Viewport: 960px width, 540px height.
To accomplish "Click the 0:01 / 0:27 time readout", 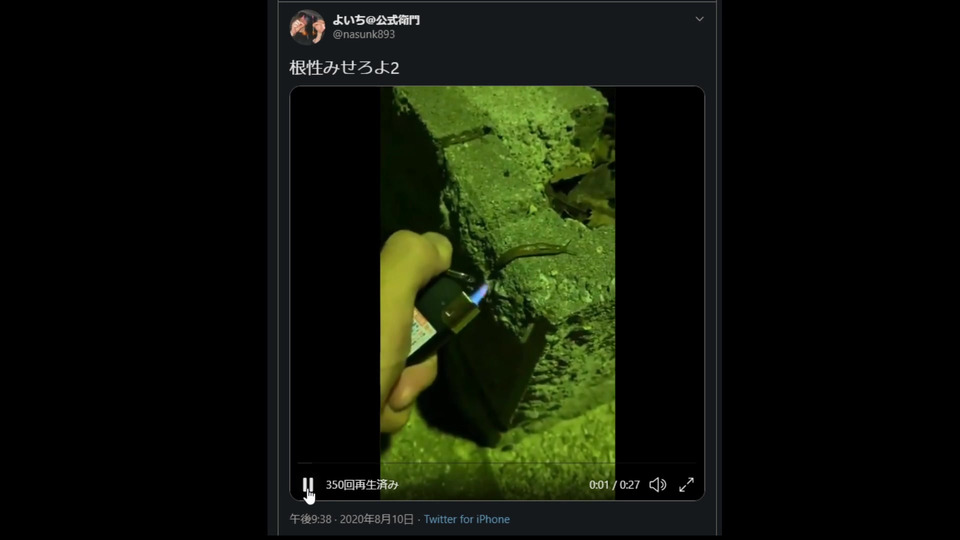I will [614, 485].
